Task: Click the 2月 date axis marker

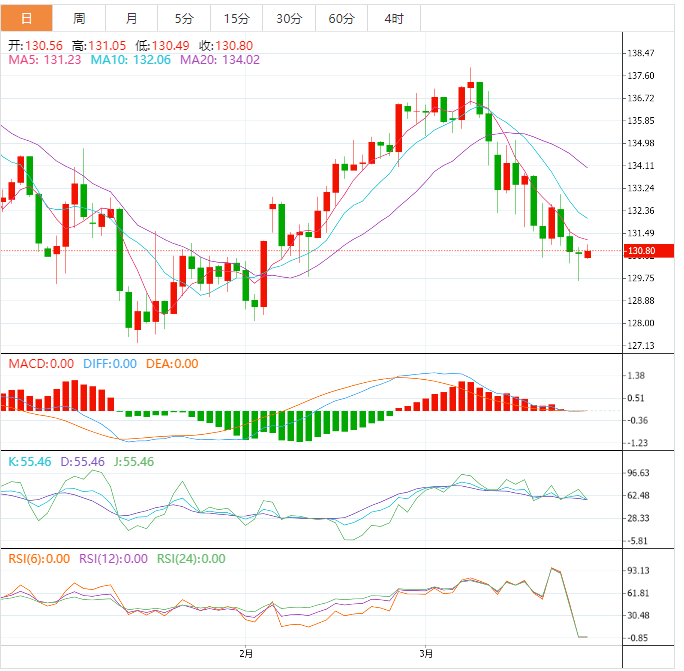Action: coord(246,653)
